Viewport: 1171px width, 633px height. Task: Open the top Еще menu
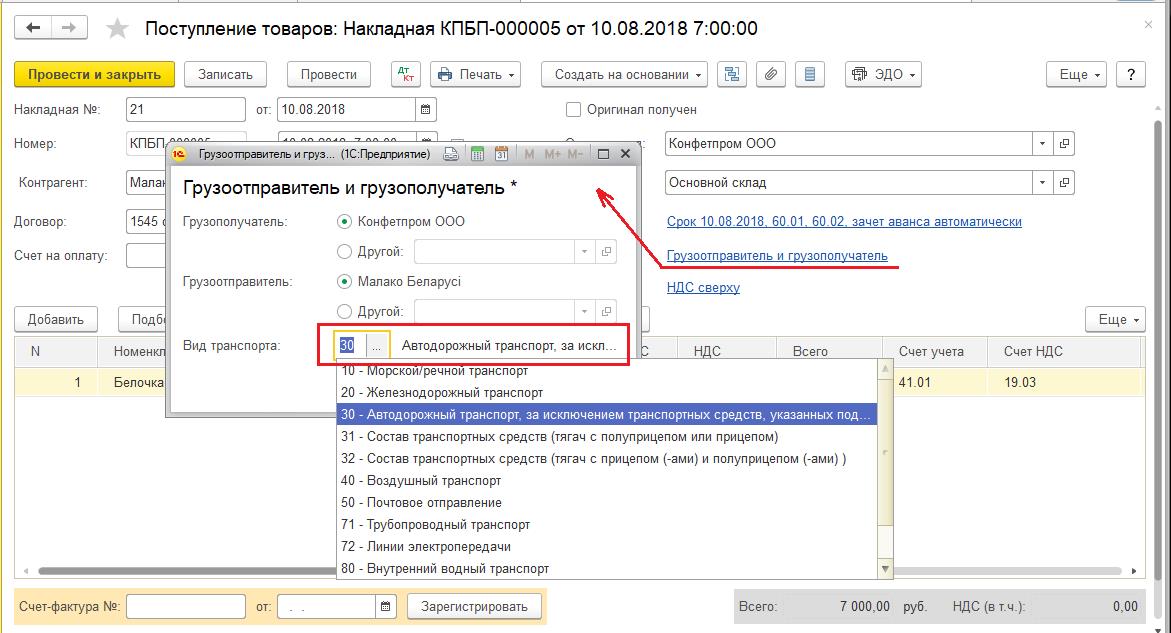click(1076, 74)
